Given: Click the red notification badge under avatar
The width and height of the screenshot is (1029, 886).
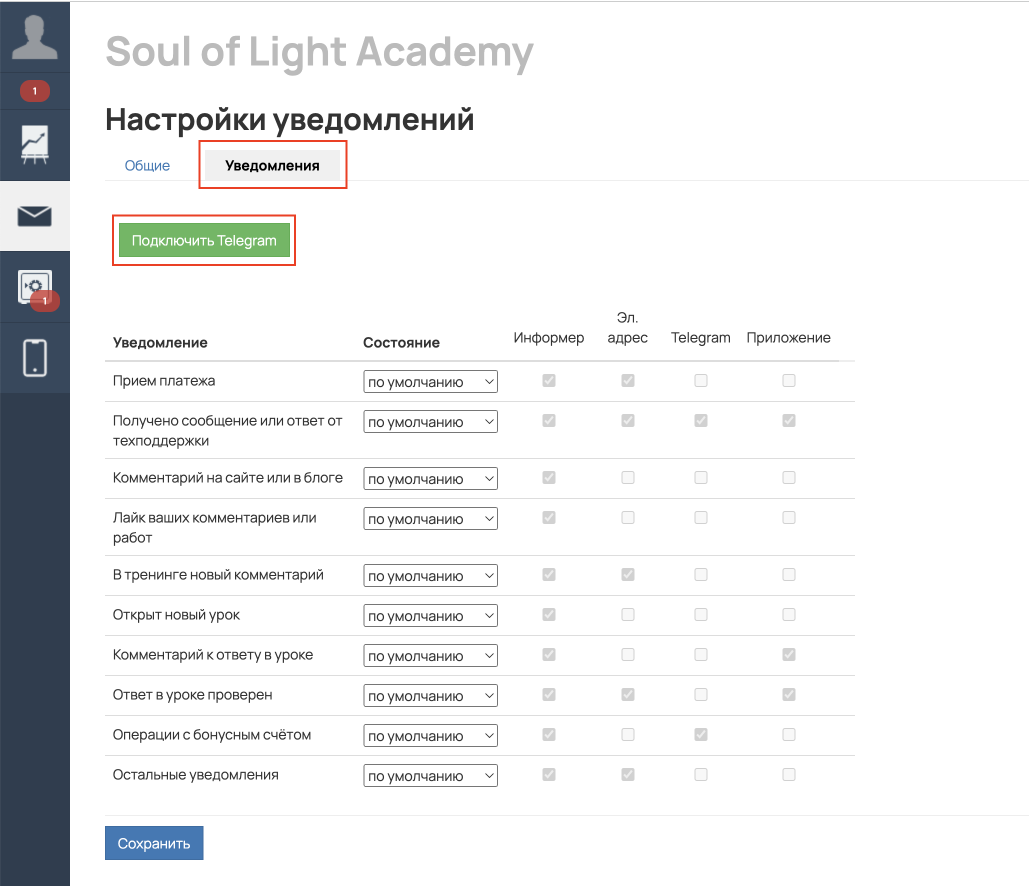Looking at the screenshot, I should point(35,92).
